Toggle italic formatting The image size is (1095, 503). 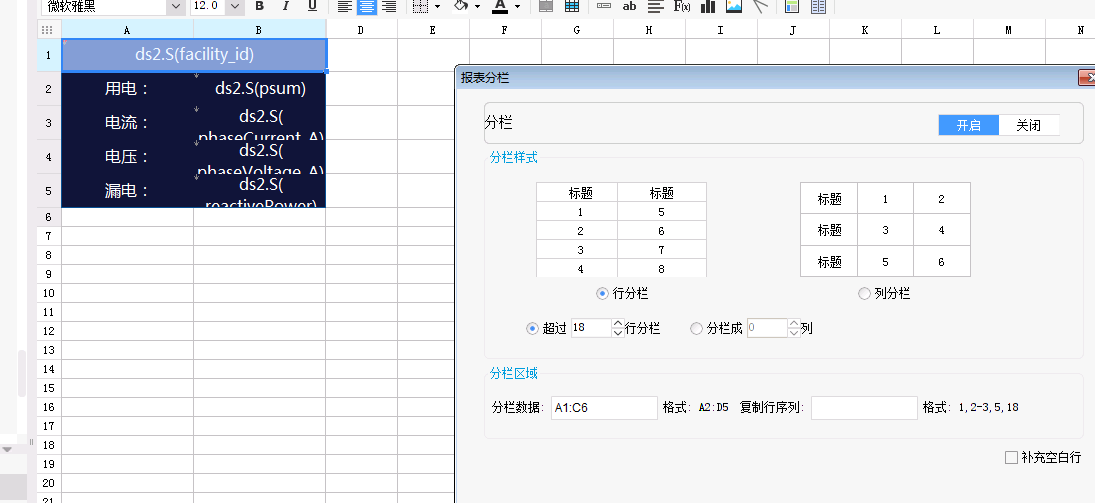pyautogui.click(x=286, y=6)
